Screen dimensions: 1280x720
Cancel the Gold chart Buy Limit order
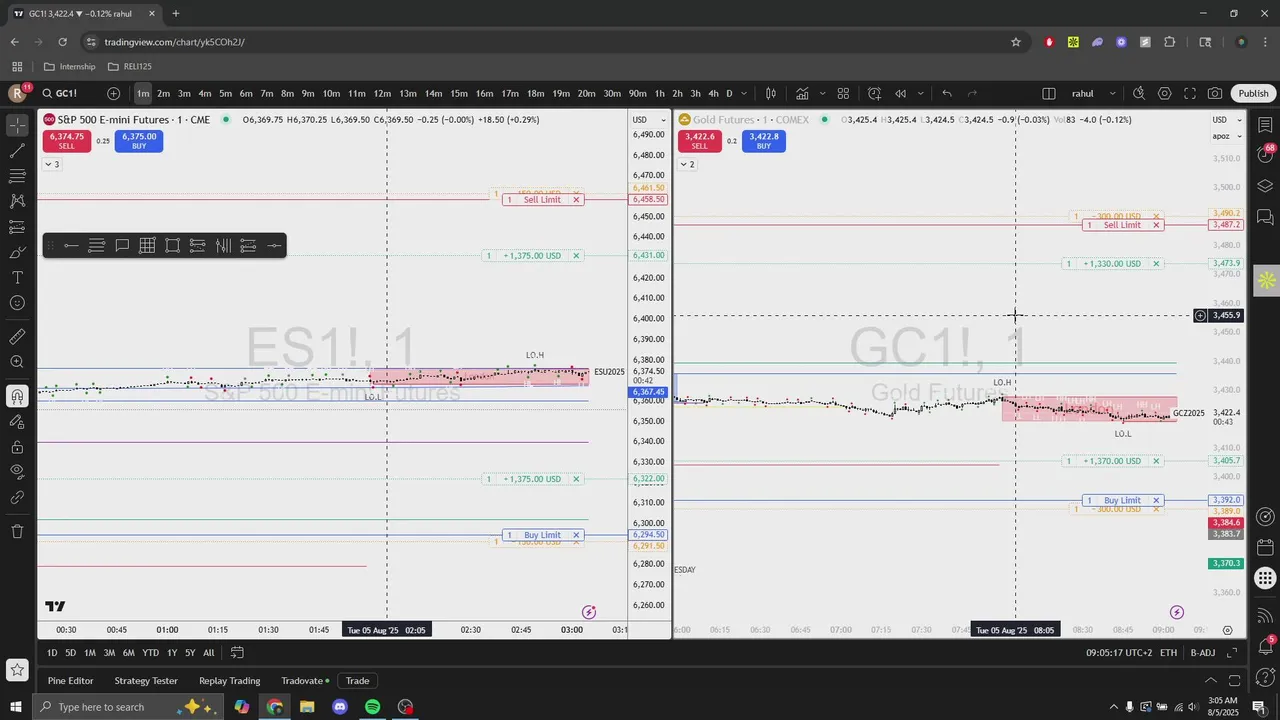[x=1156, y=500]
